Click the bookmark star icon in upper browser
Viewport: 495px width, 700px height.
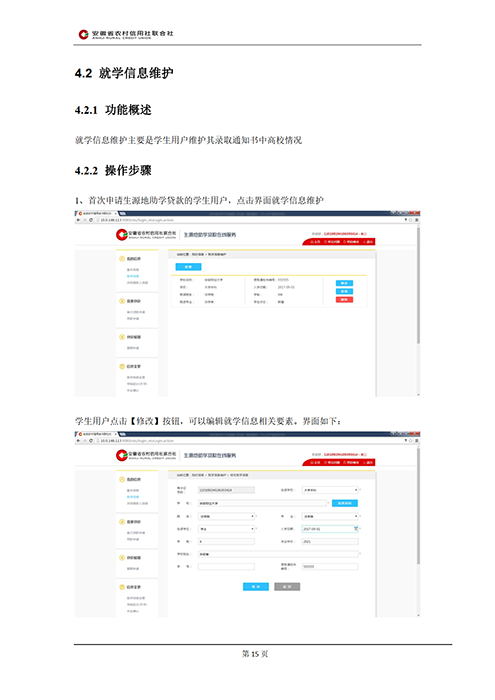411,220
